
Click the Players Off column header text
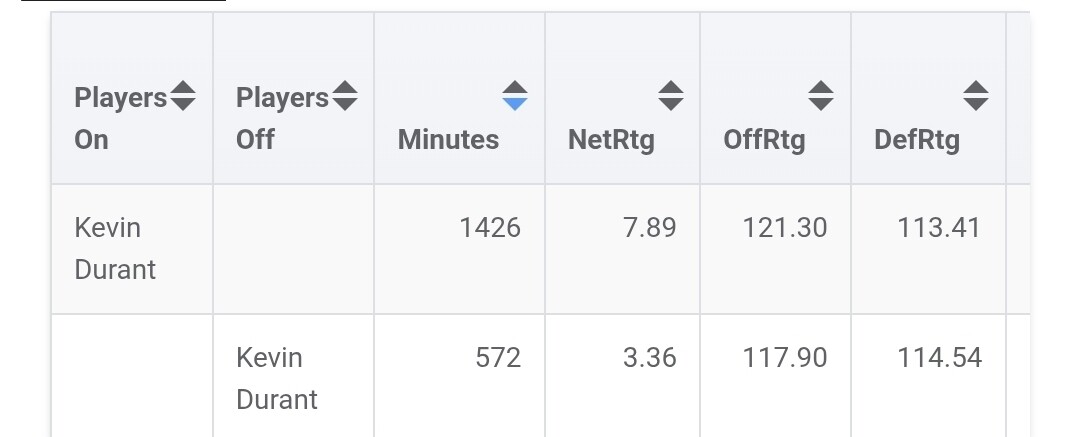[x=281, y=118]
